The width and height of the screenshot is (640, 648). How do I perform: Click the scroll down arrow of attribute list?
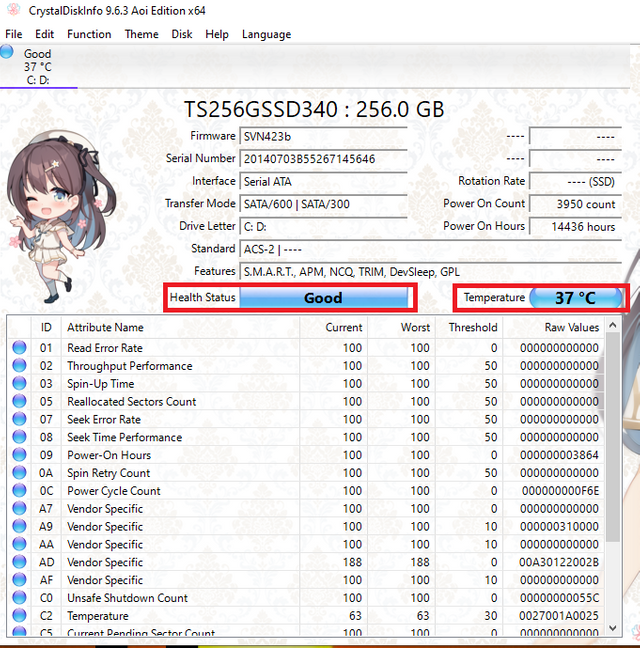point(613,628)
